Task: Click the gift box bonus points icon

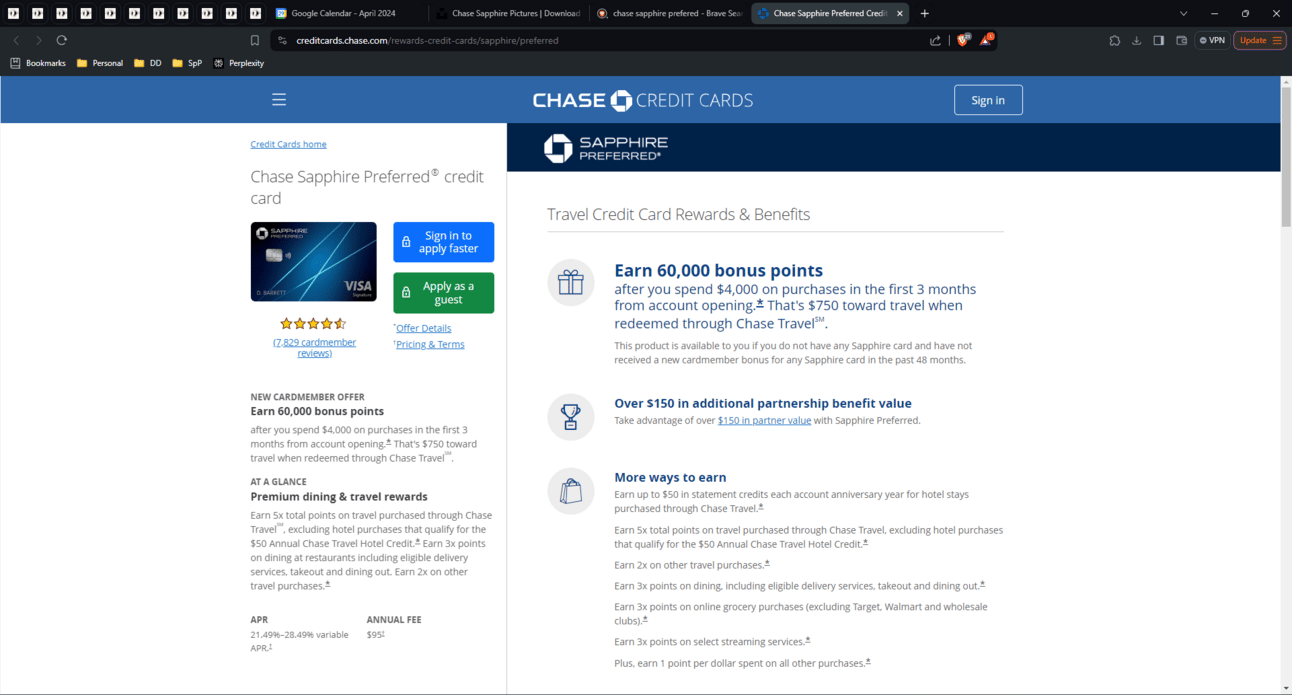Action: tap(571, 283)
